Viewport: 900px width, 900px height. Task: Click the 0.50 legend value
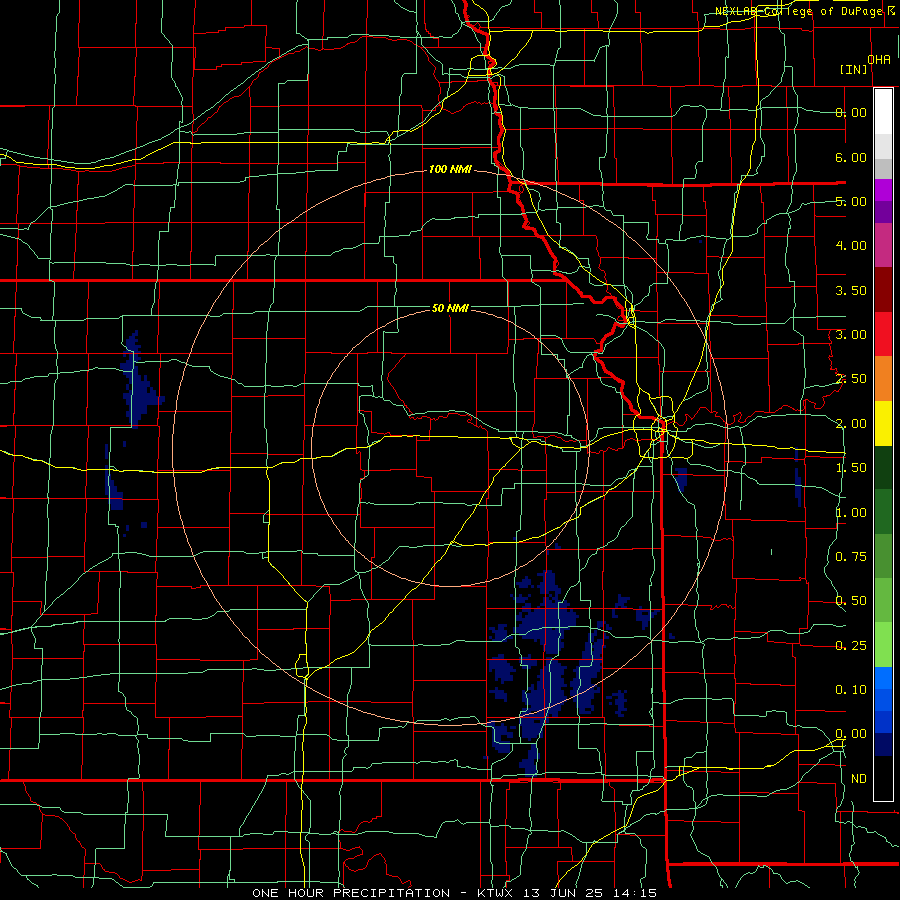[x=851, y=601]
